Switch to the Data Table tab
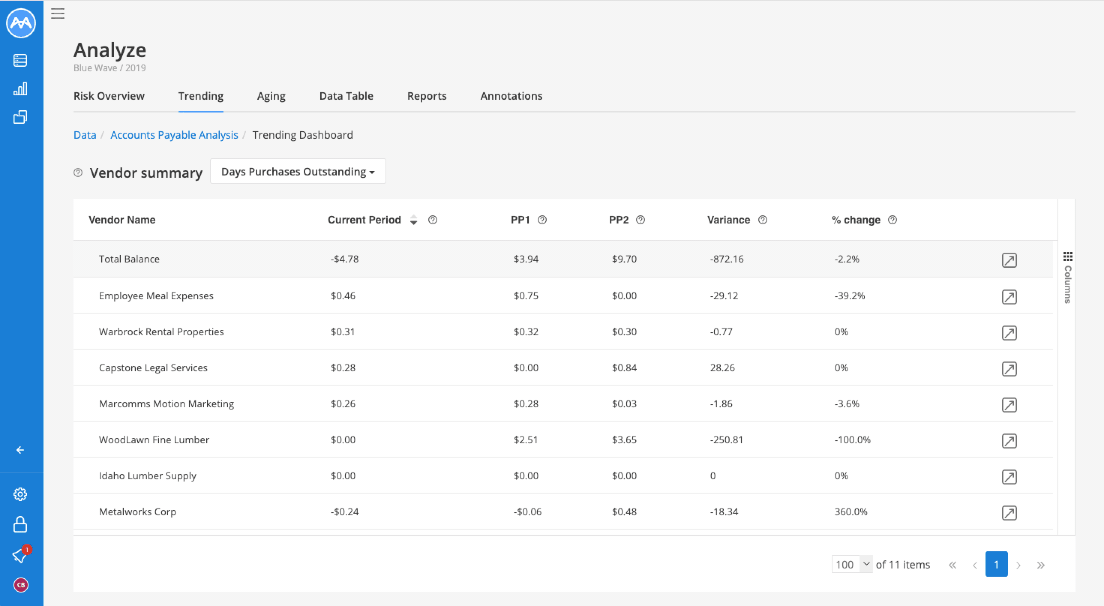This screenshot has height=606, width=1104. [x=346, y=96]
